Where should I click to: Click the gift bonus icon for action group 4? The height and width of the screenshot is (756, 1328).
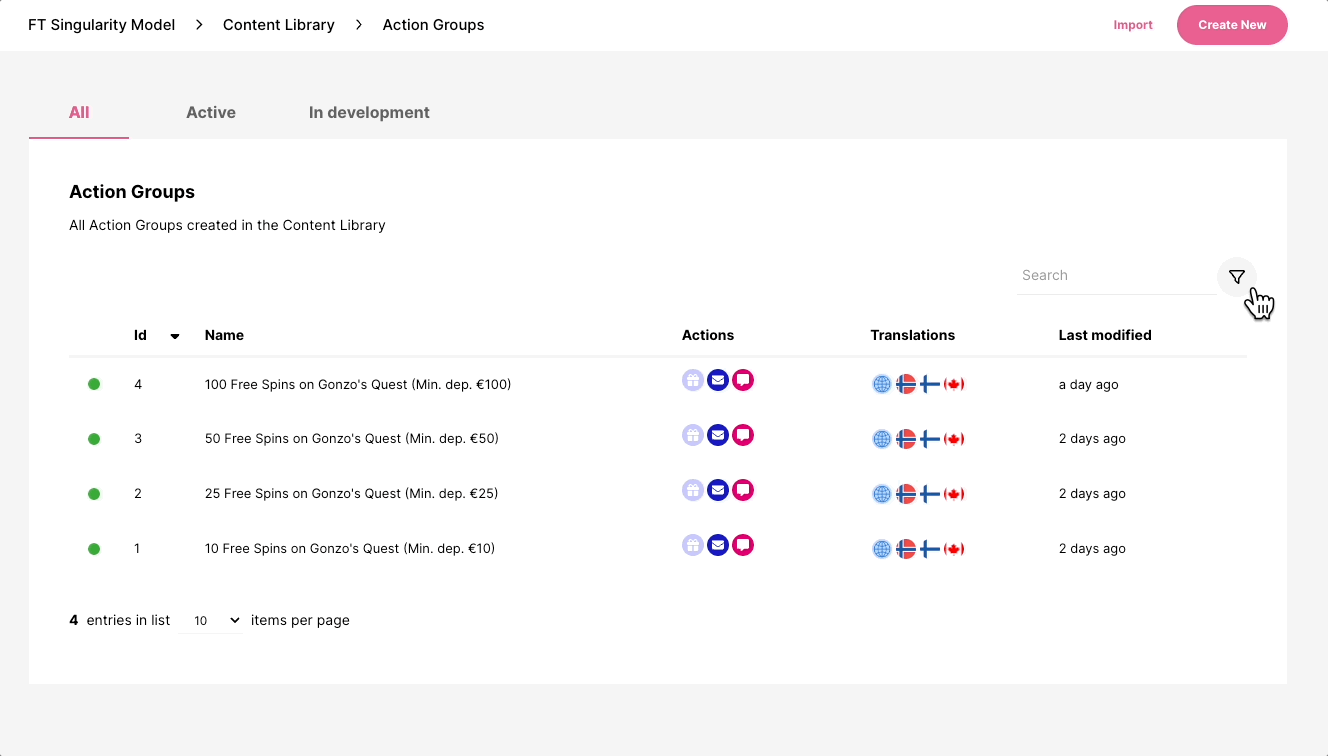click(692, 380)
